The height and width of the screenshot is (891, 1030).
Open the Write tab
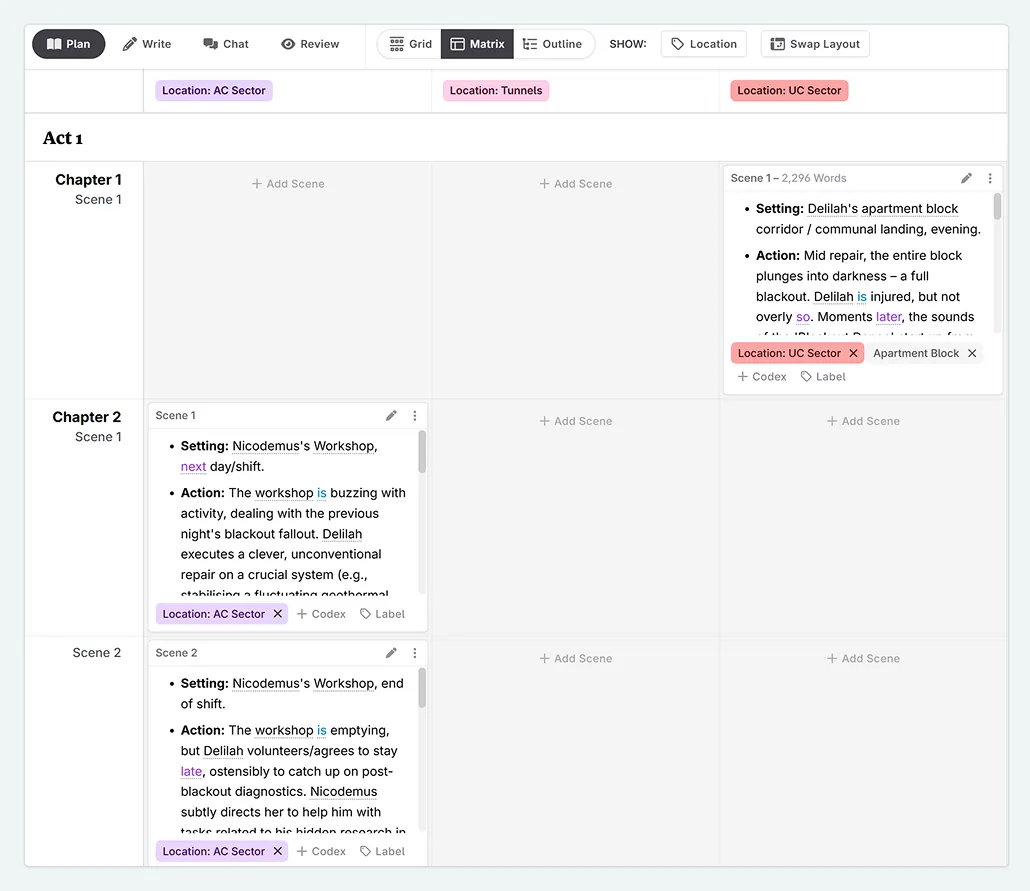pyautogui.click(x=147, y=44)
